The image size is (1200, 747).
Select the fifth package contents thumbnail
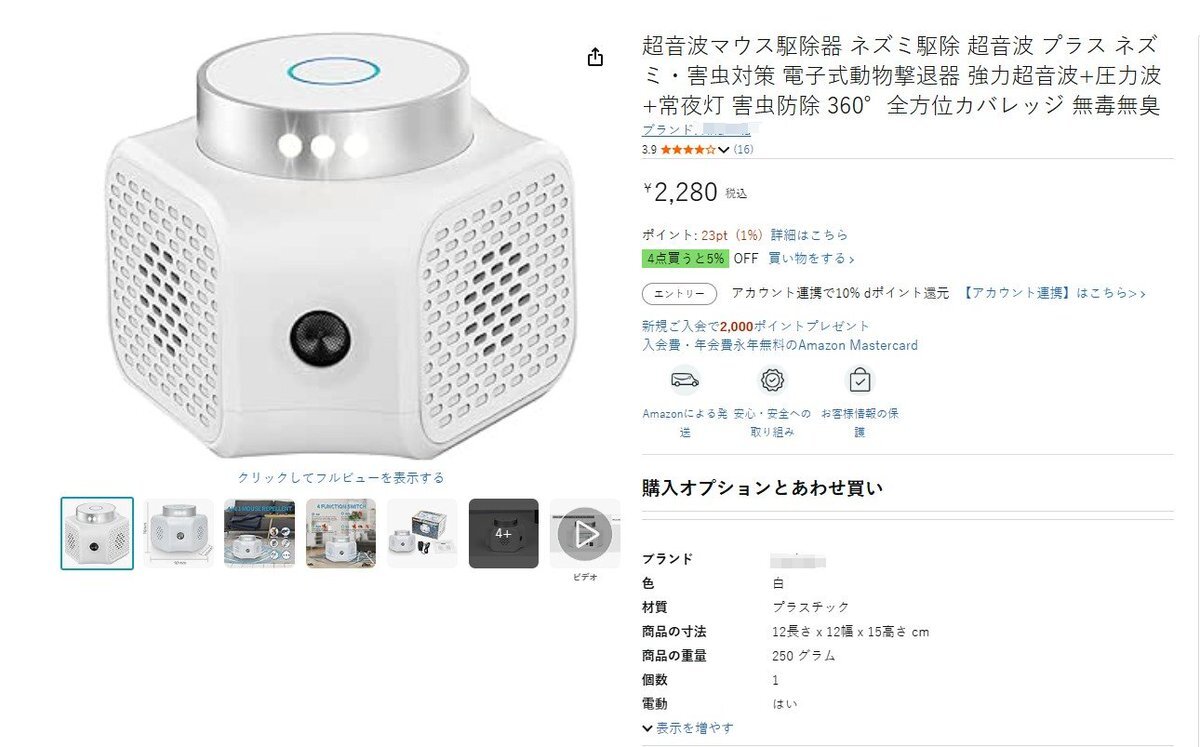pyautogui.click(x=422, y=534)
